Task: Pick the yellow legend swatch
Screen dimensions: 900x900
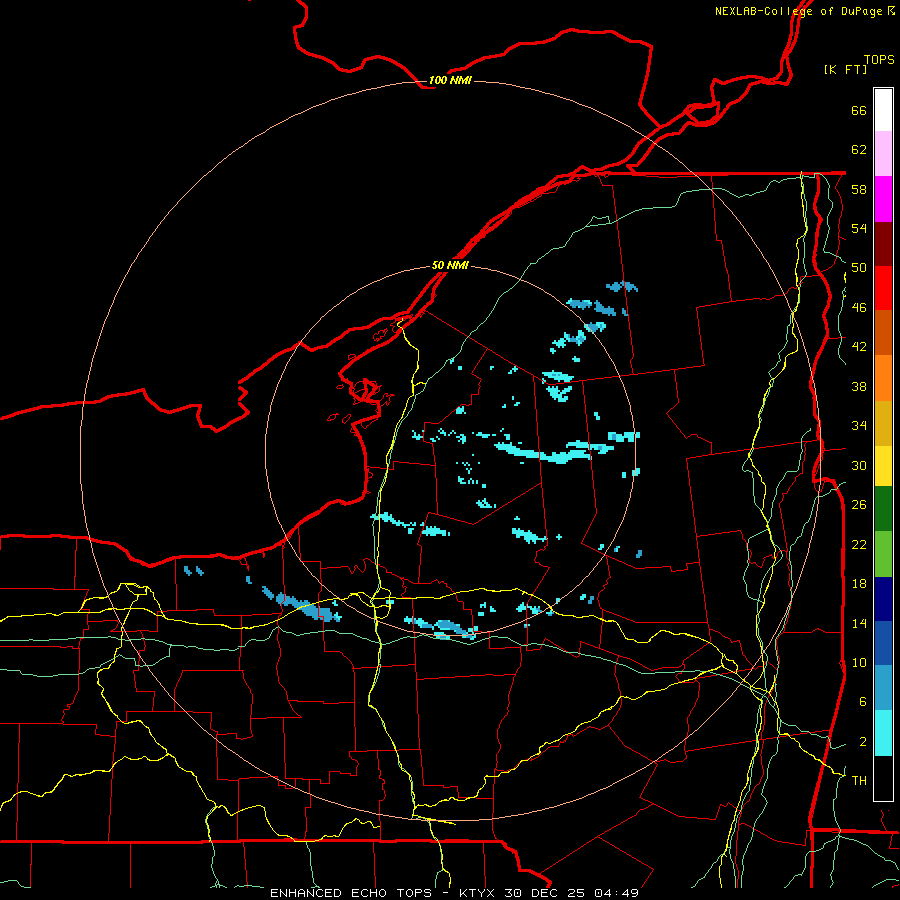Action: [x=883, y=466]
